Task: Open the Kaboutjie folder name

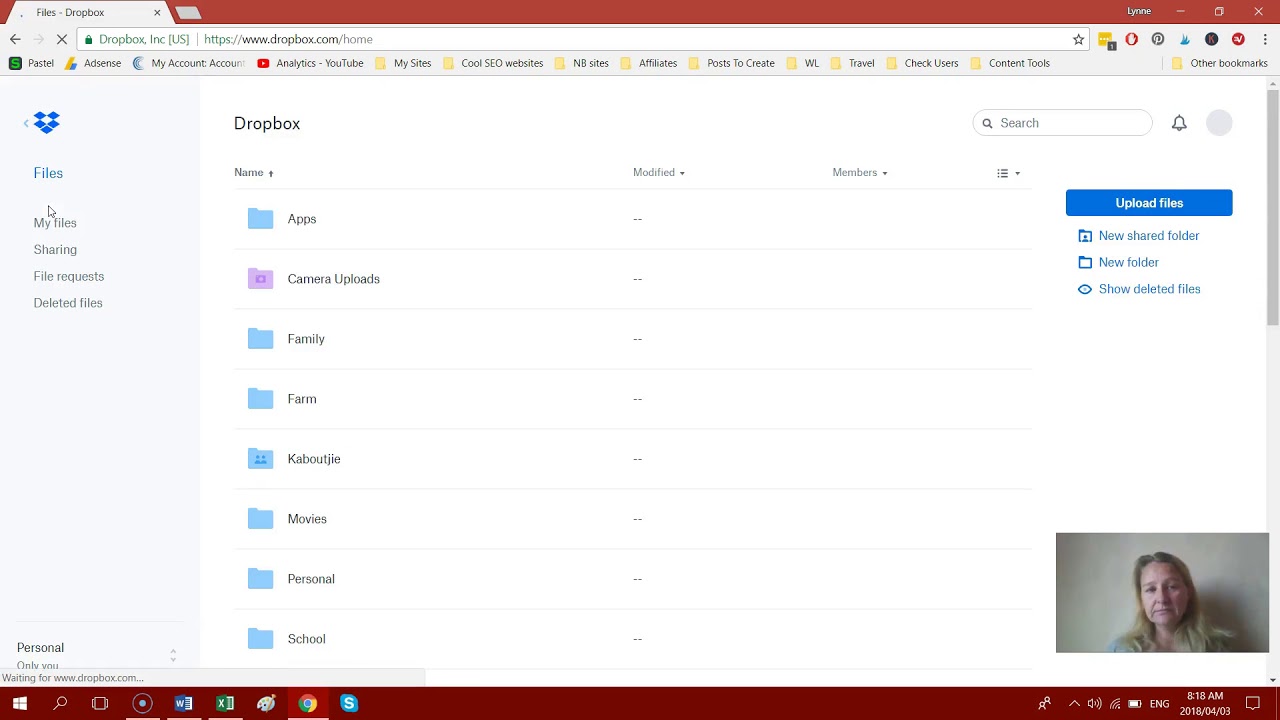Action: point(314,459)
